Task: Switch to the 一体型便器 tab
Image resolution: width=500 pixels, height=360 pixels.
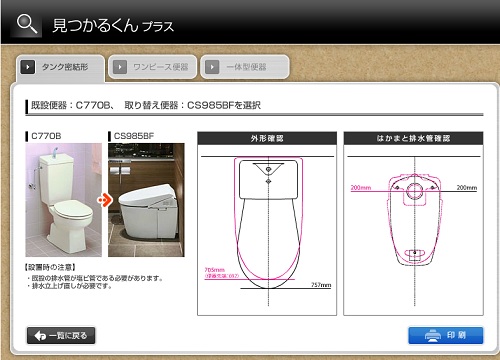Action: click(x=245, y=67)
